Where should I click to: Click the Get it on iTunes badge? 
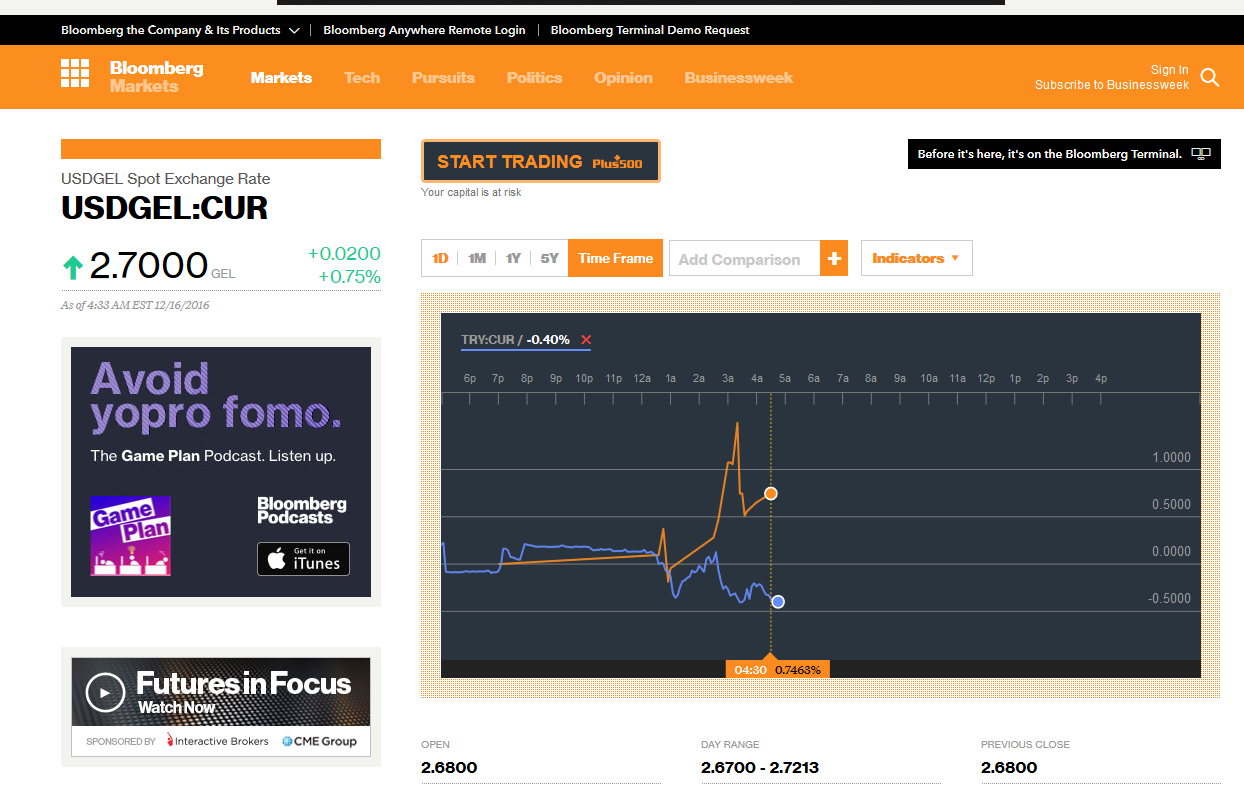[304, 559]
